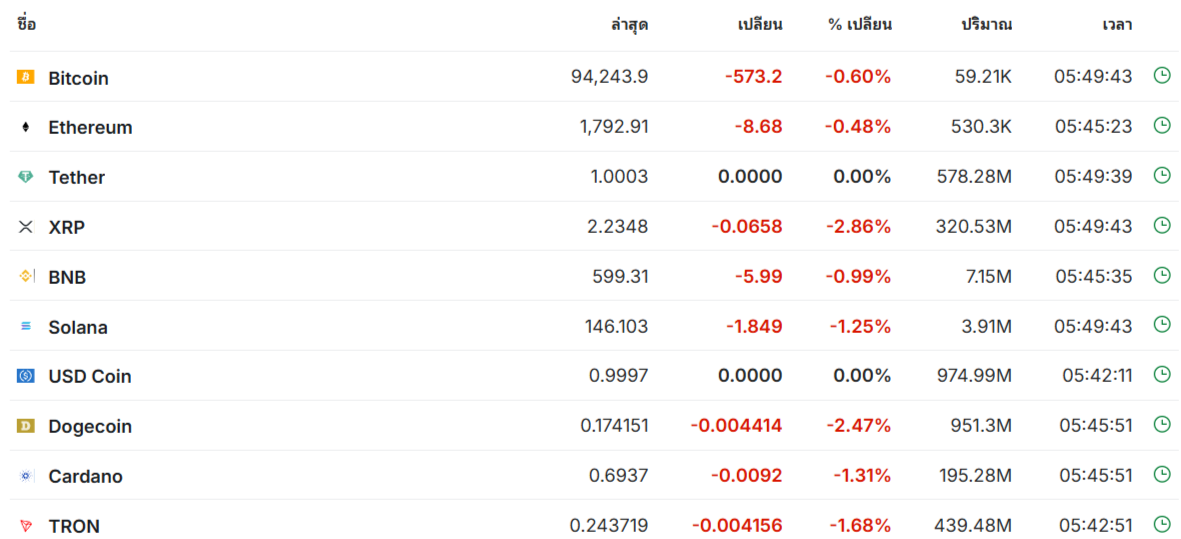The height and width of the screenshot is (539, 1181).
Task: Click the XRP logo icon
Action: click(x=26, y=227)
